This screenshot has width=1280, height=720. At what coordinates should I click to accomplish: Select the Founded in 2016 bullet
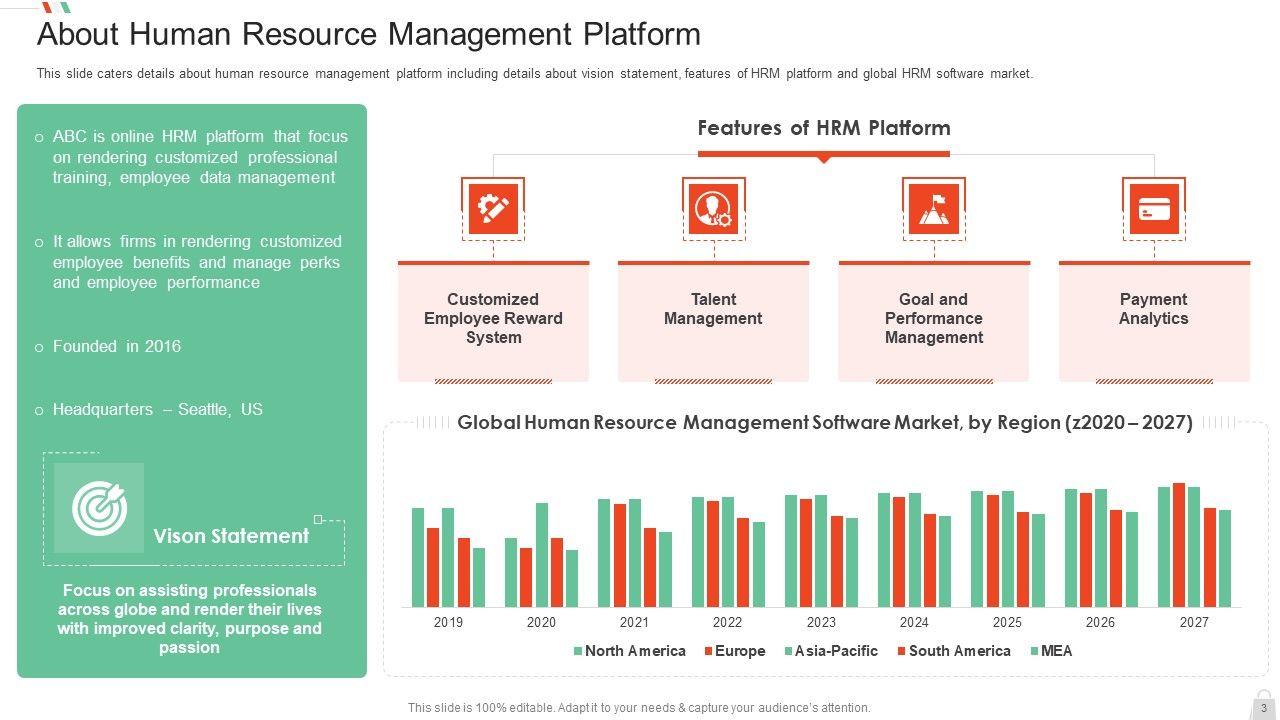point(117,346)
